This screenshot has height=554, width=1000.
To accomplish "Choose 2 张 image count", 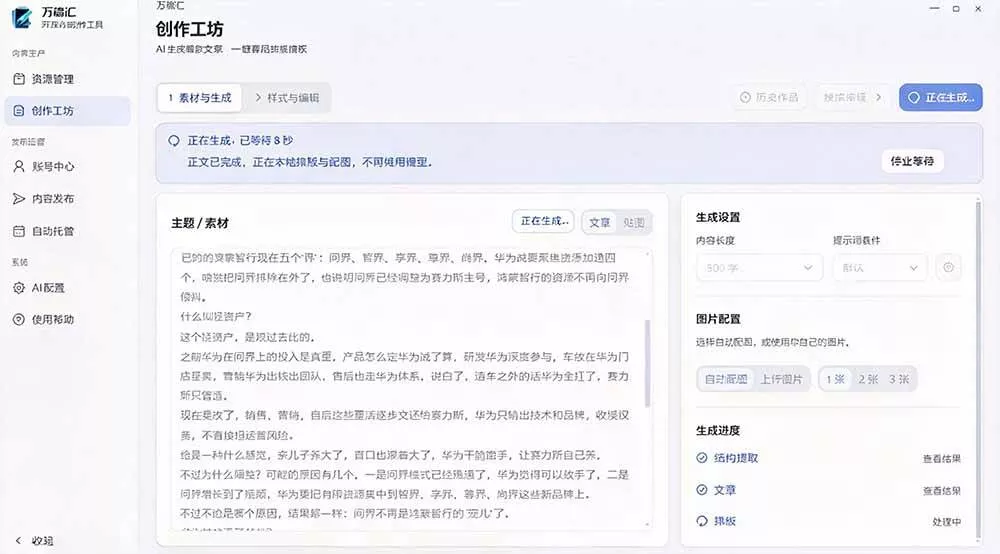I will tap(868, 379).
